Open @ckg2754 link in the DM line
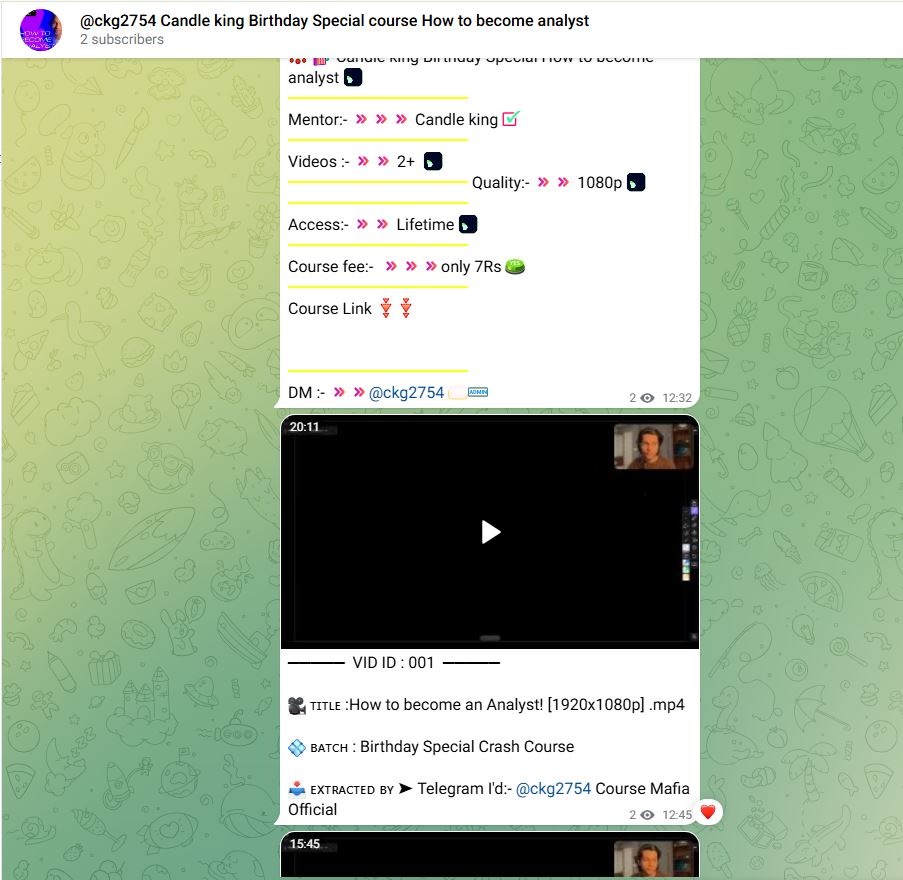Screen dimensions: 903x880 pyautogui.click(x=406, y=393)
